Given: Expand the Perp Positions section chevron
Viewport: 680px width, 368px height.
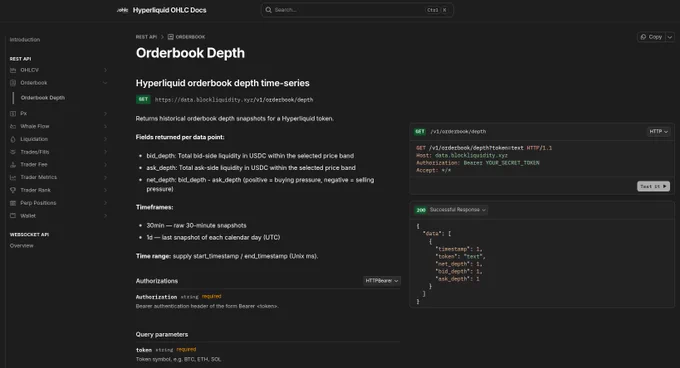Looking at the screenshot, I should tap(105, 203).
